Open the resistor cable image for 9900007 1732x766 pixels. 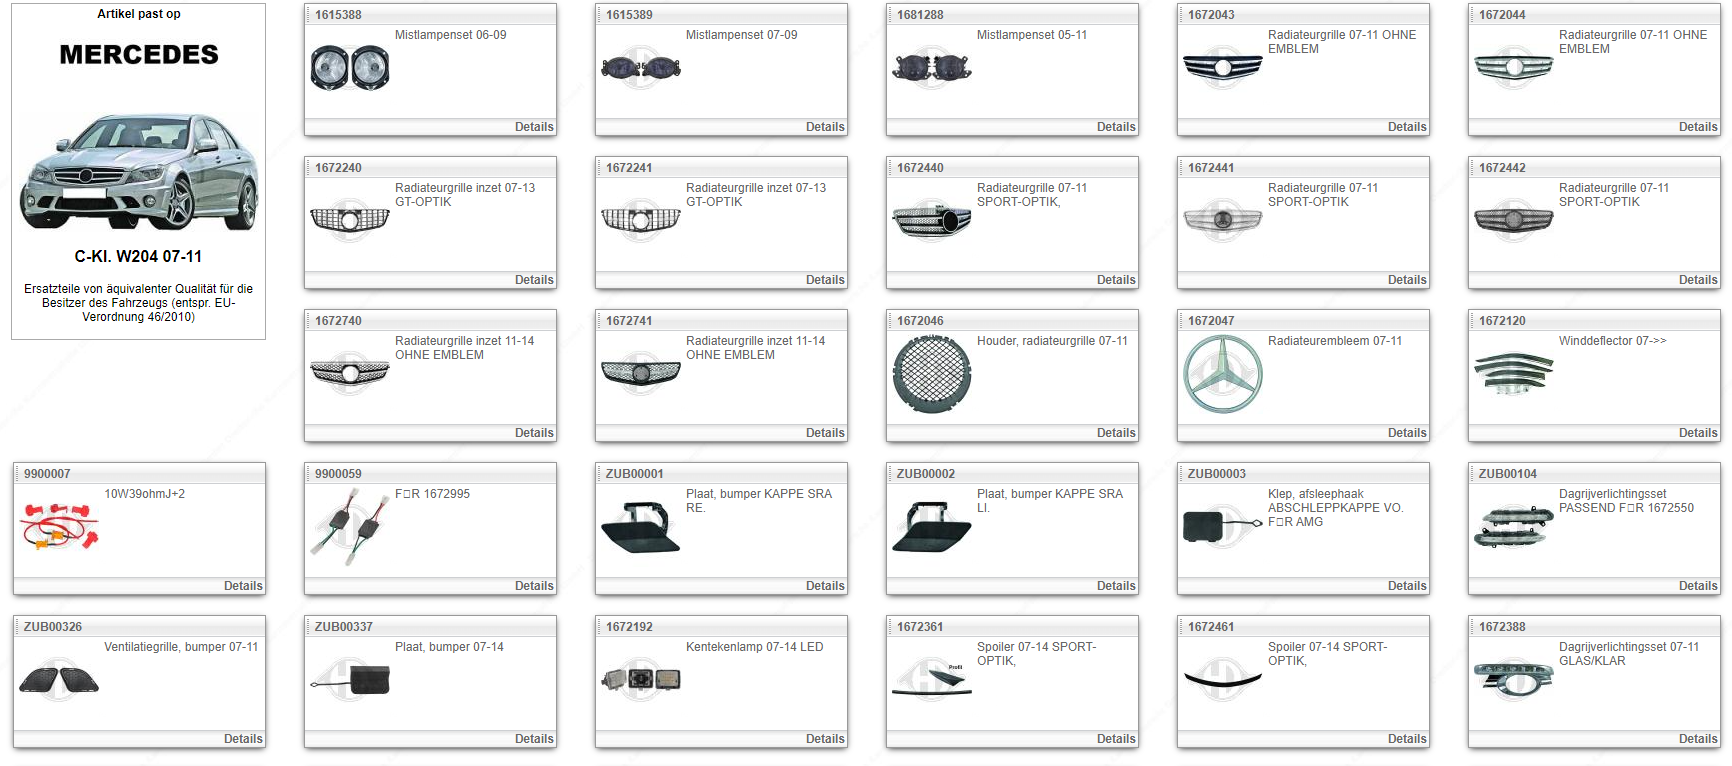click(60, 527)
